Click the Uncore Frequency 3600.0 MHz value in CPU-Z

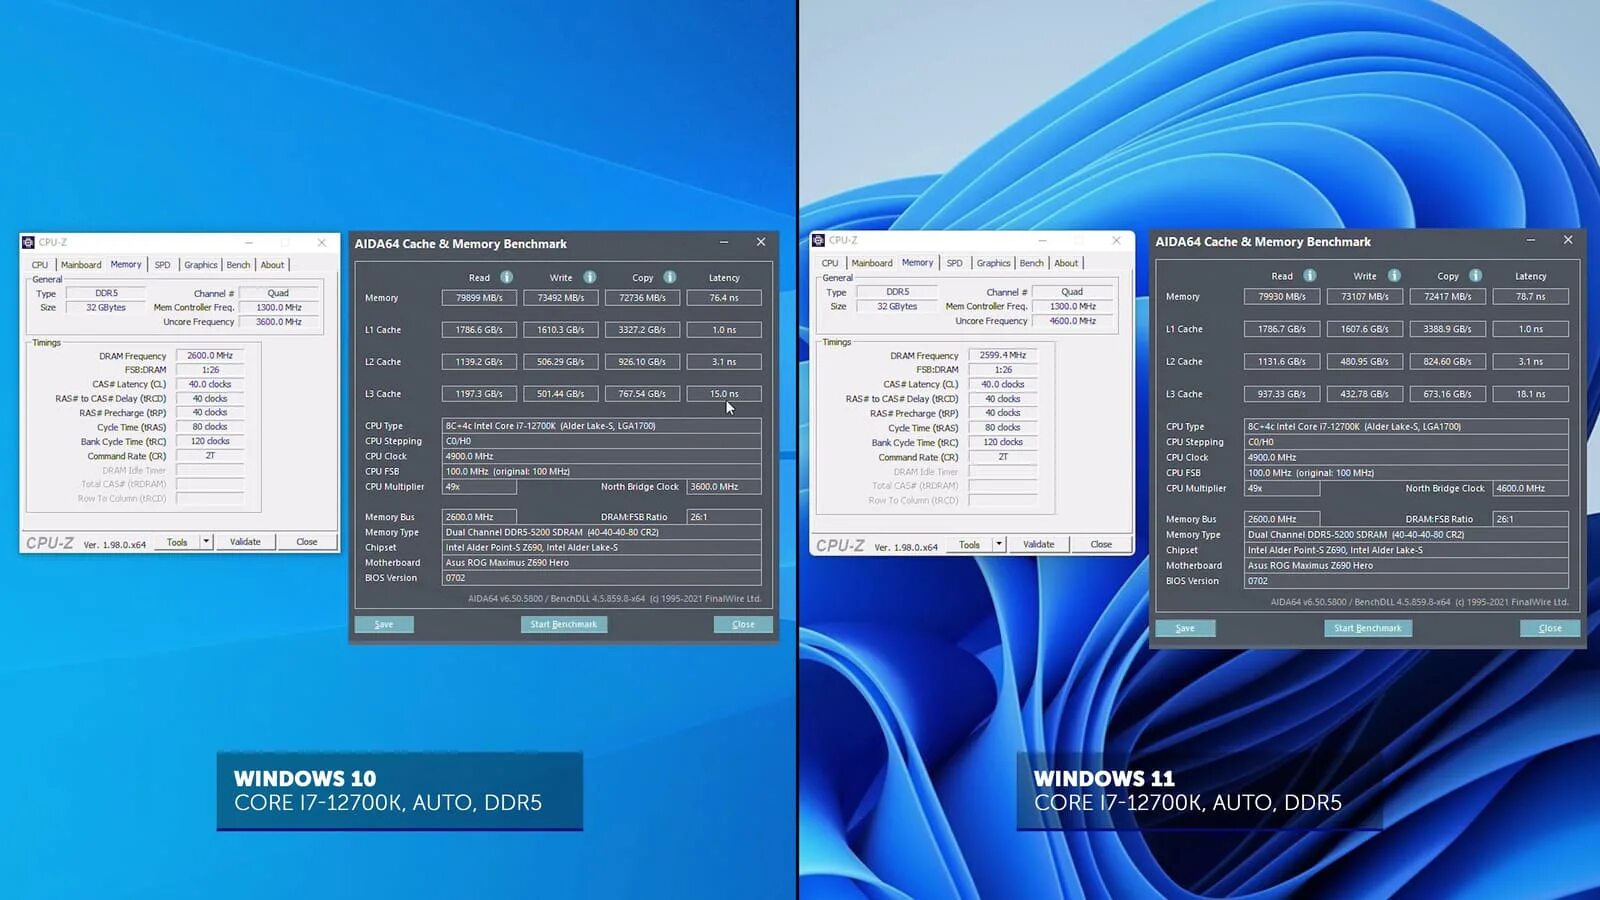click(x=279, y=322)
